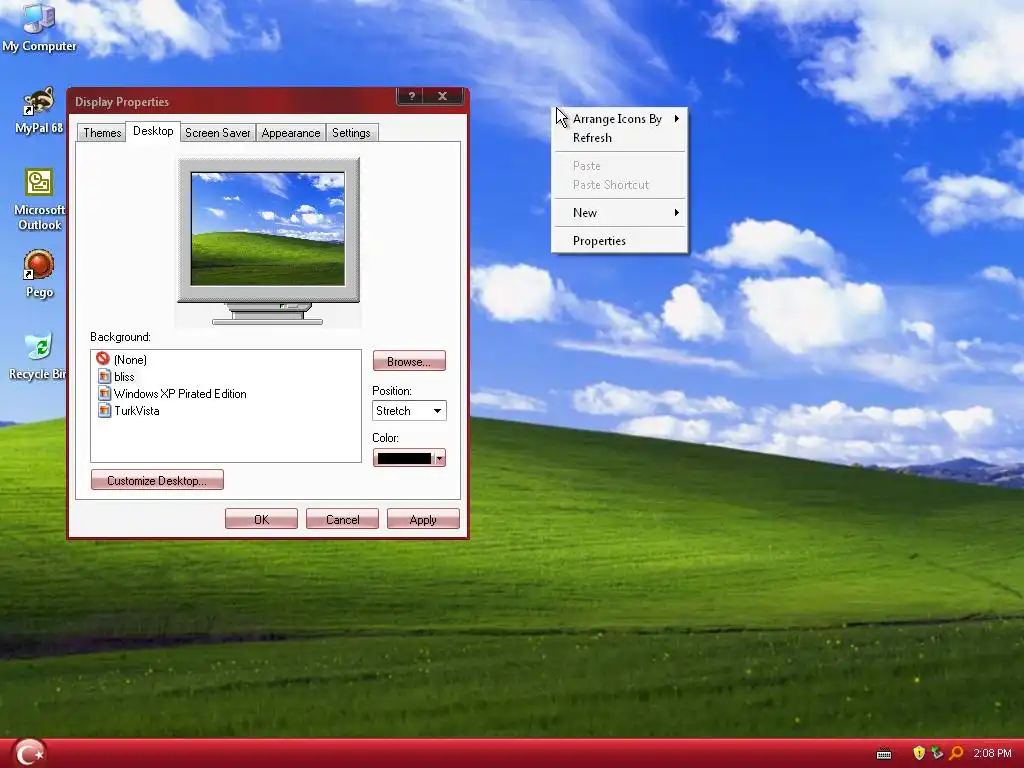Select the Pego desktop shortcut

tap(39, 274)
